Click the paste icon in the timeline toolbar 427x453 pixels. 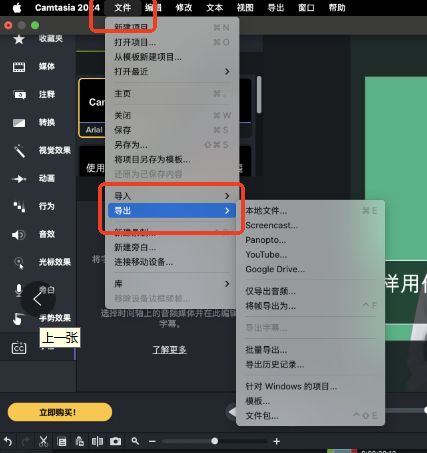[80, 441]
